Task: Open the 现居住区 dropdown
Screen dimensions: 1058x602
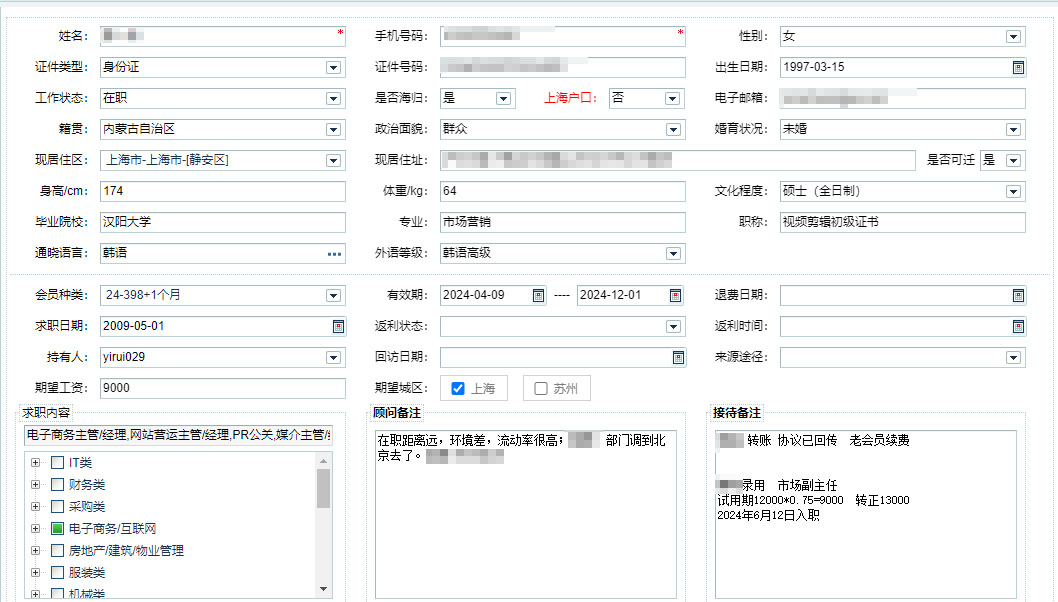Action: [x=333, y=161]
